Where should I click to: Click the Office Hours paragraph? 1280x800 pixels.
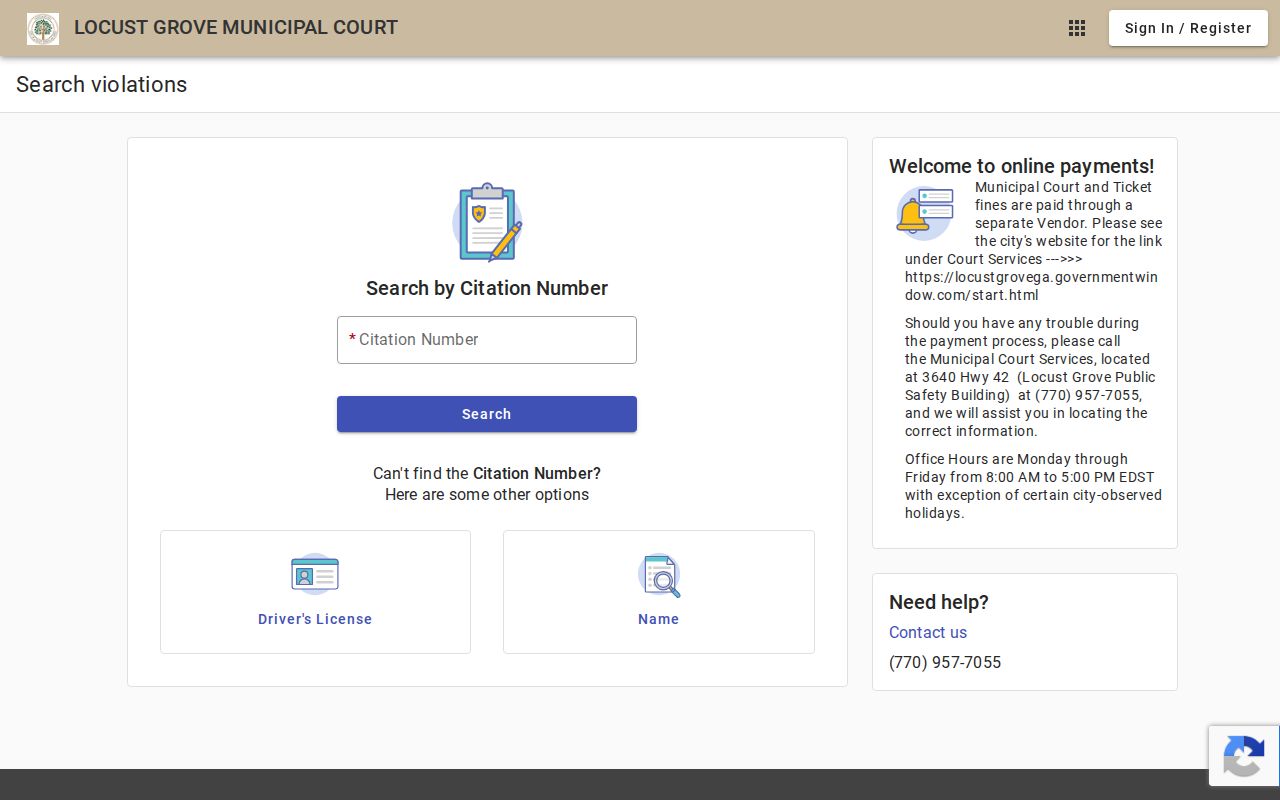(1033, 486)
